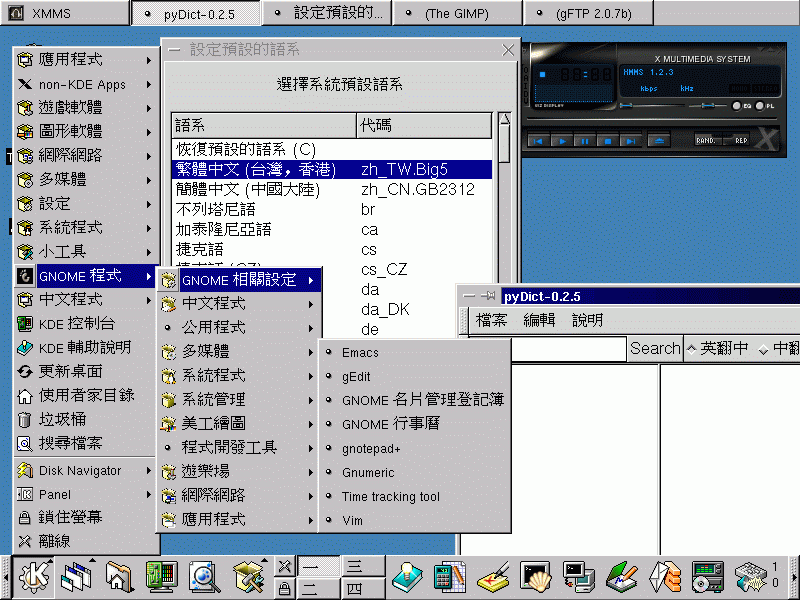Viewport: 800px width, 600px height.
Task: Launch the green notebook editor icon
Action: 621,577
